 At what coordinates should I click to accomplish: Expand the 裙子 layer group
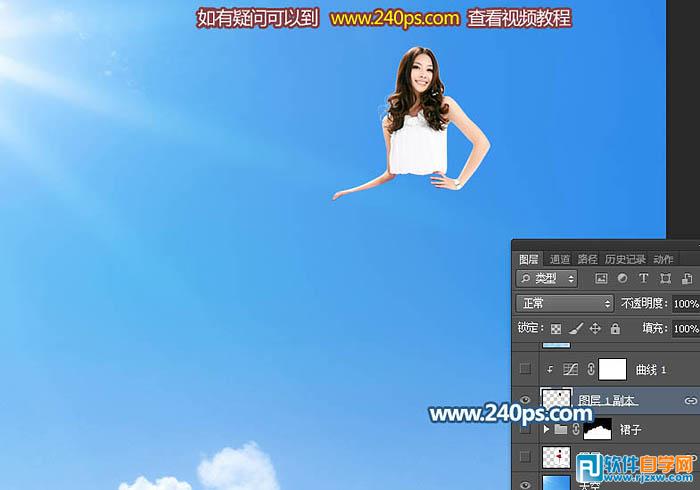tap(546, 429)
